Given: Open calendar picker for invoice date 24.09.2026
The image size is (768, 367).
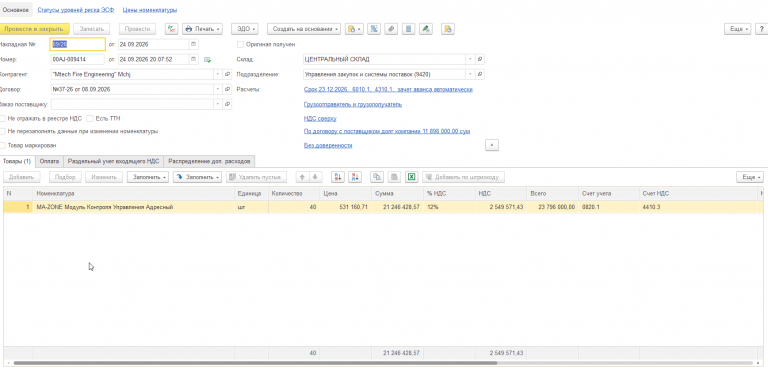Looking at the screenshot, I should pyautogui.click(x=194, y=45).
